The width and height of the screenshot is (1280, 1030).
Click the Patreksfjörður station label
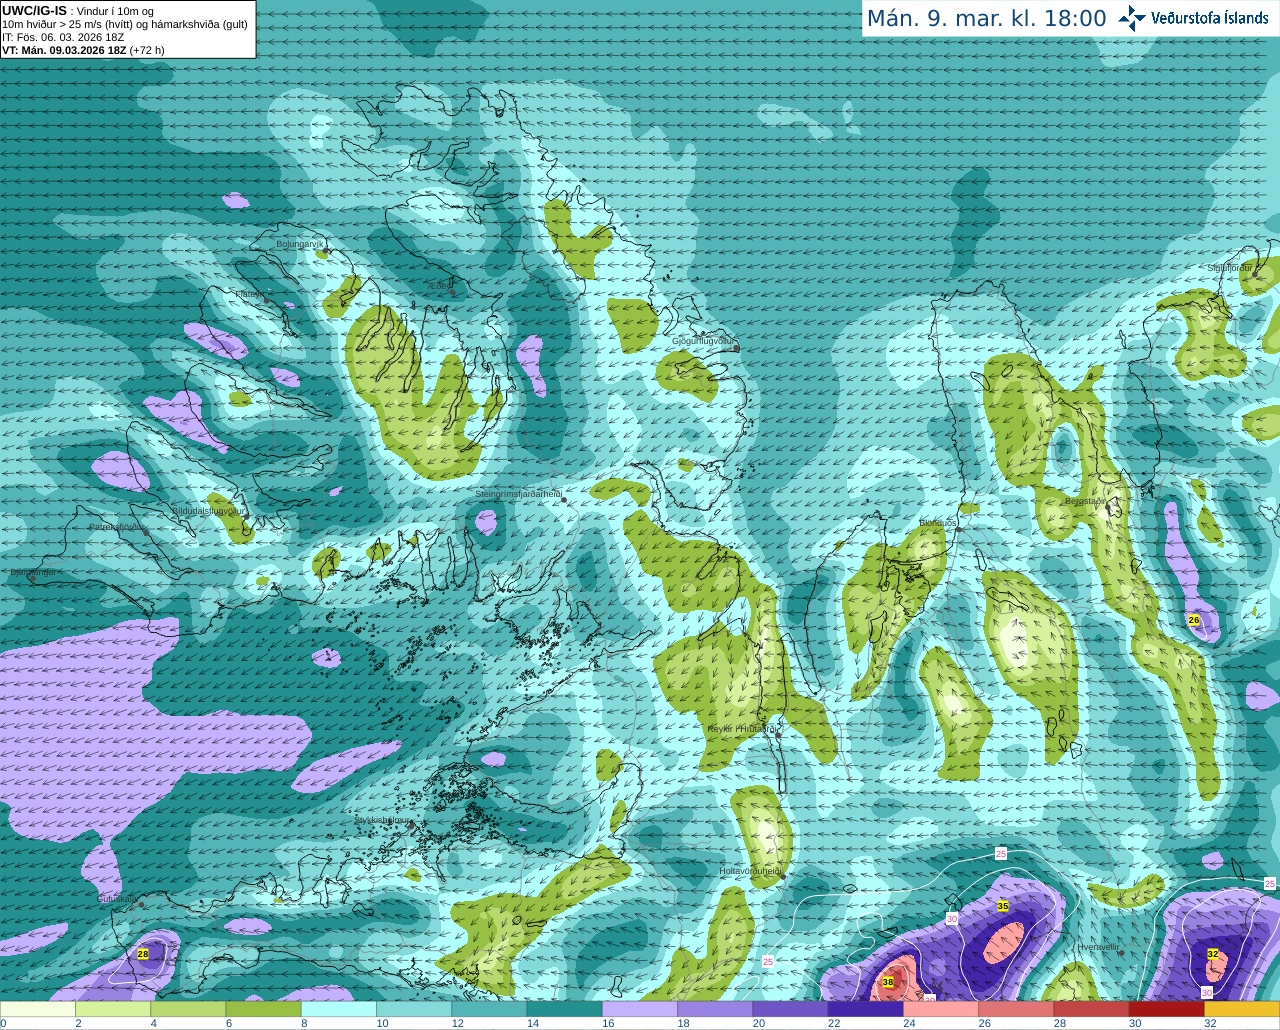pyautogui.click(x=117, y=526)
